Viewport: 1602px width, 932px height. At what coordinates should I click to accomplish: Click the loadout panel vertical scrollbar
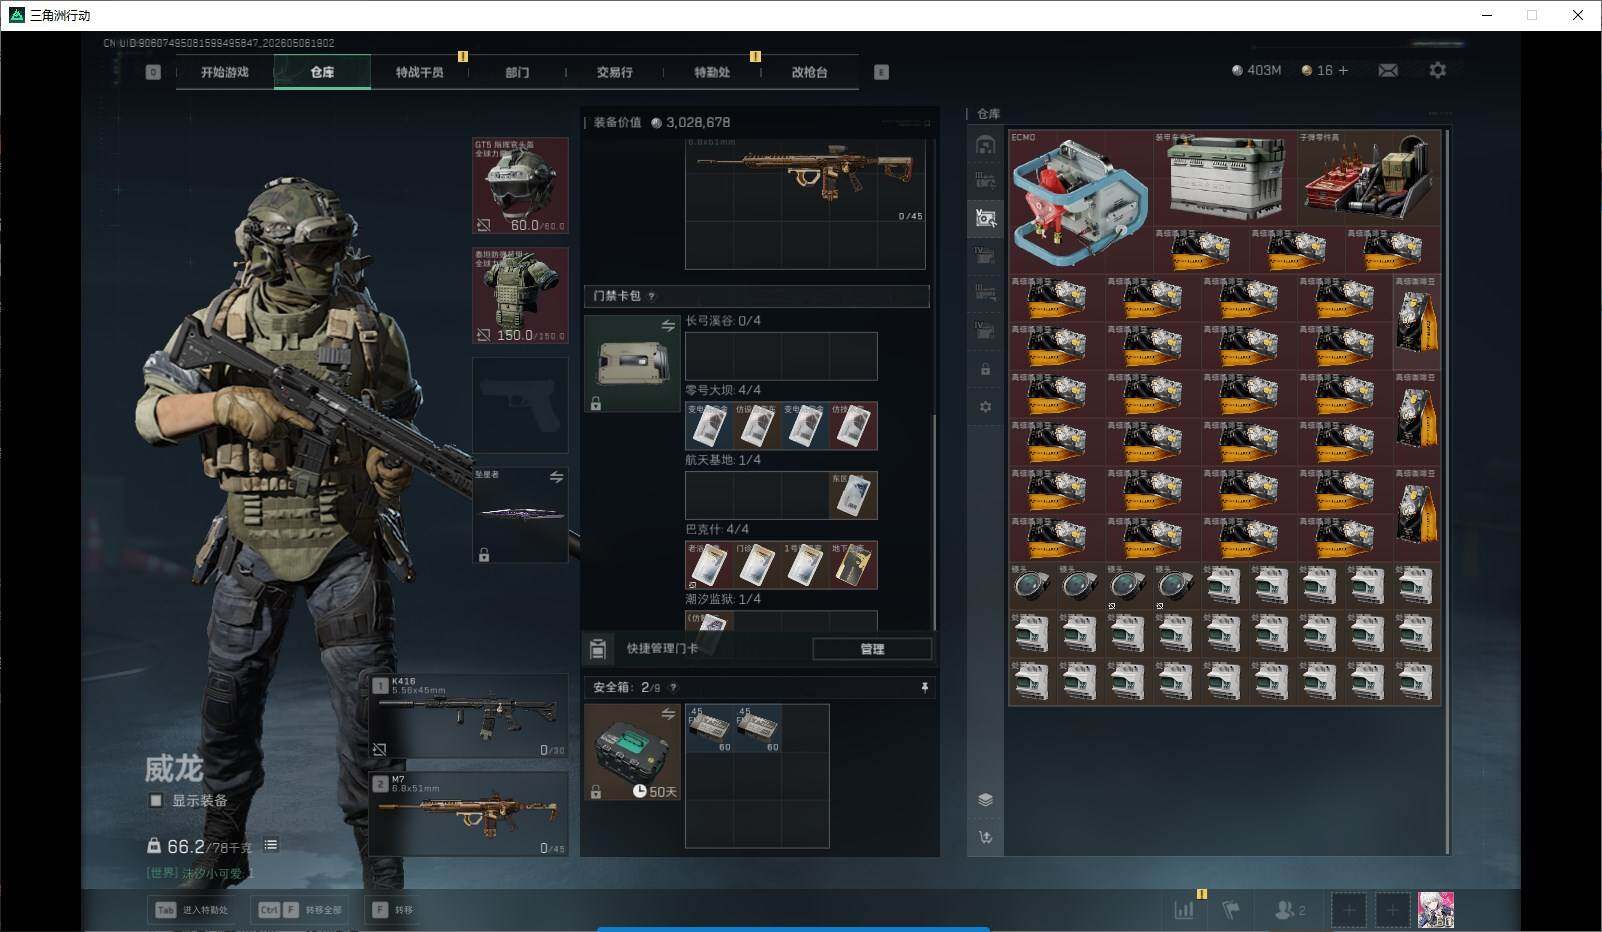tap(934, 520)
